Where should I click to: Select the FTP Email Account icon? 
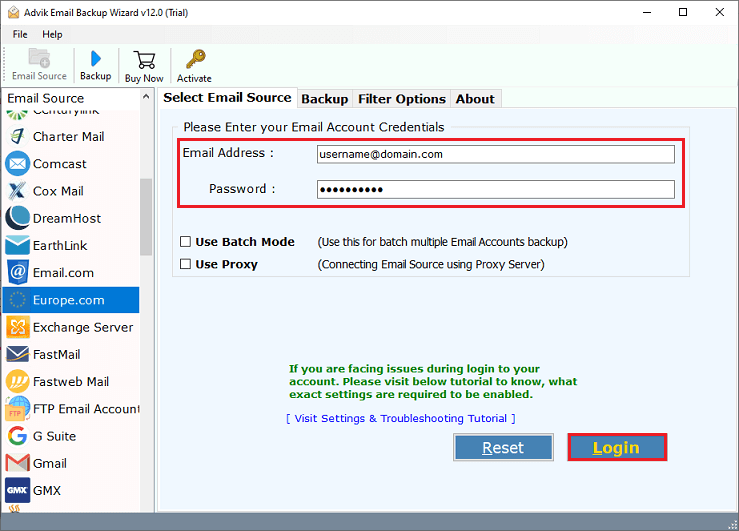point(17,408)
